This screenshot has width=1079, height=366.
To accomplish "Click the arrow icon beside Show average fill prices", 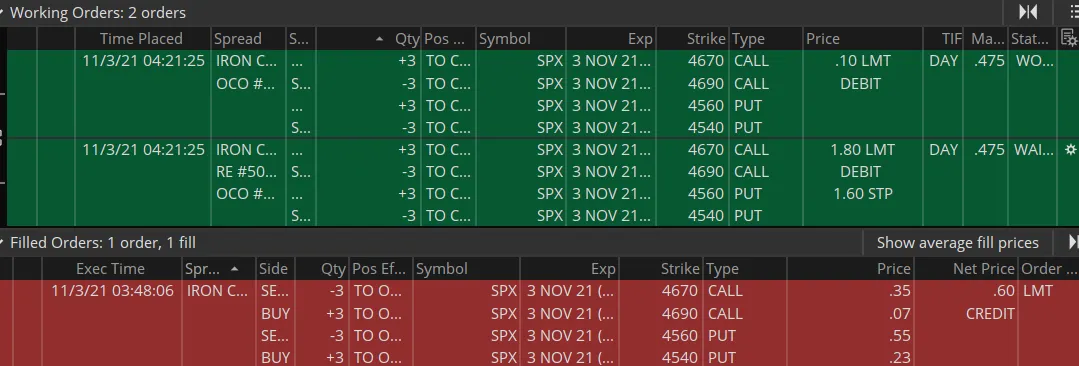I will (1073, 242).
